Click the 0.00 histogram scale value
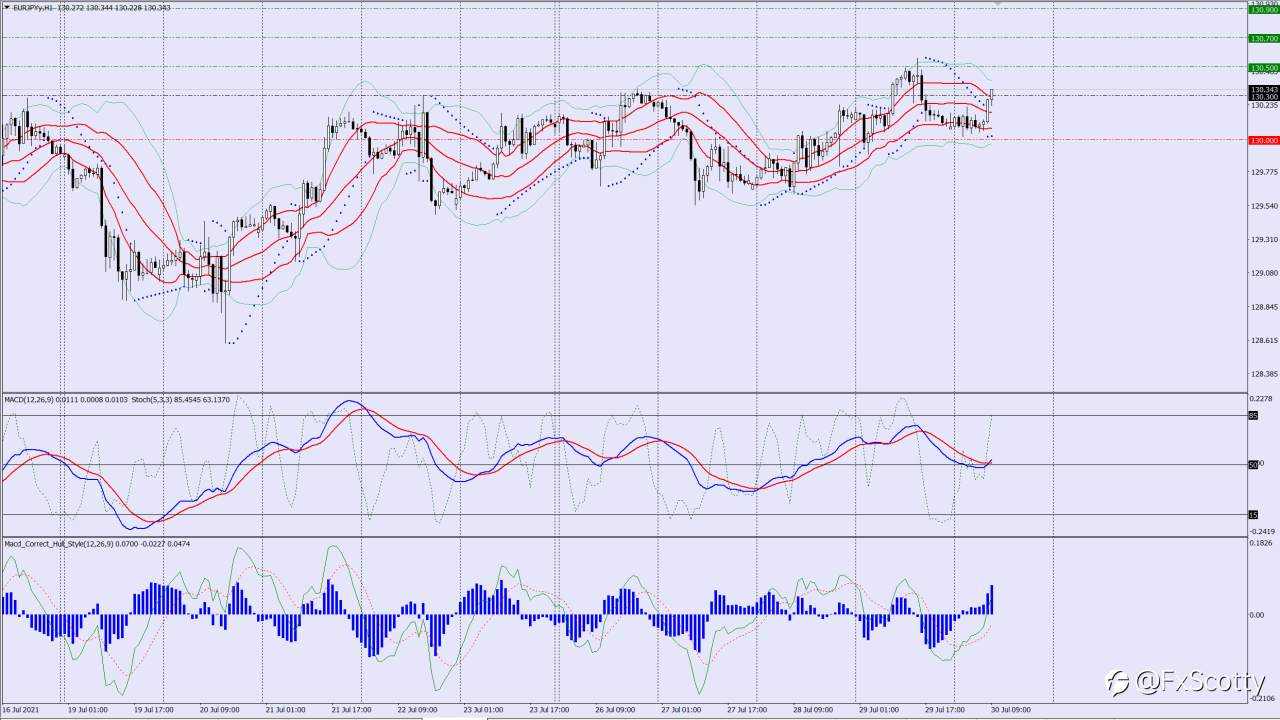Image resolution: width=1280 pixels, height=720 pixels. pyautogui.click(x=1258, y=614)
